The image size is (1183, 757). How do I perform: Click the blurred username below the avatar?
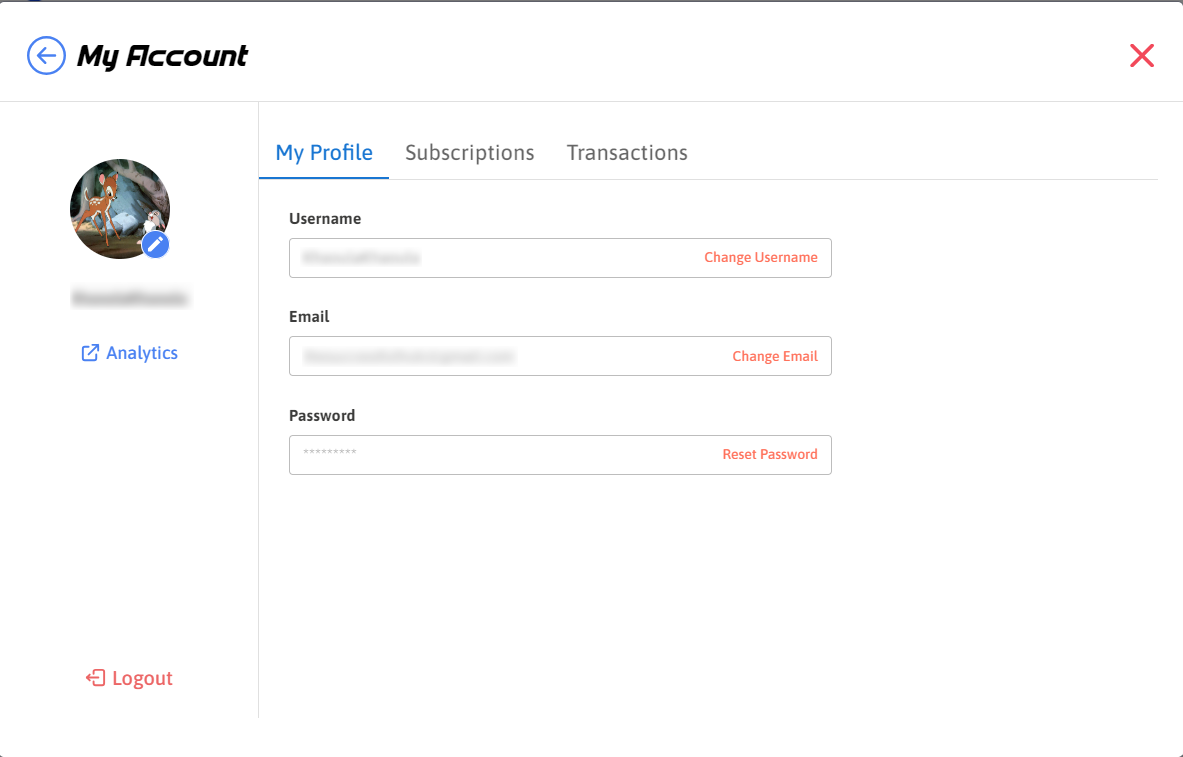pyautogui.click(x=130, y=298)
